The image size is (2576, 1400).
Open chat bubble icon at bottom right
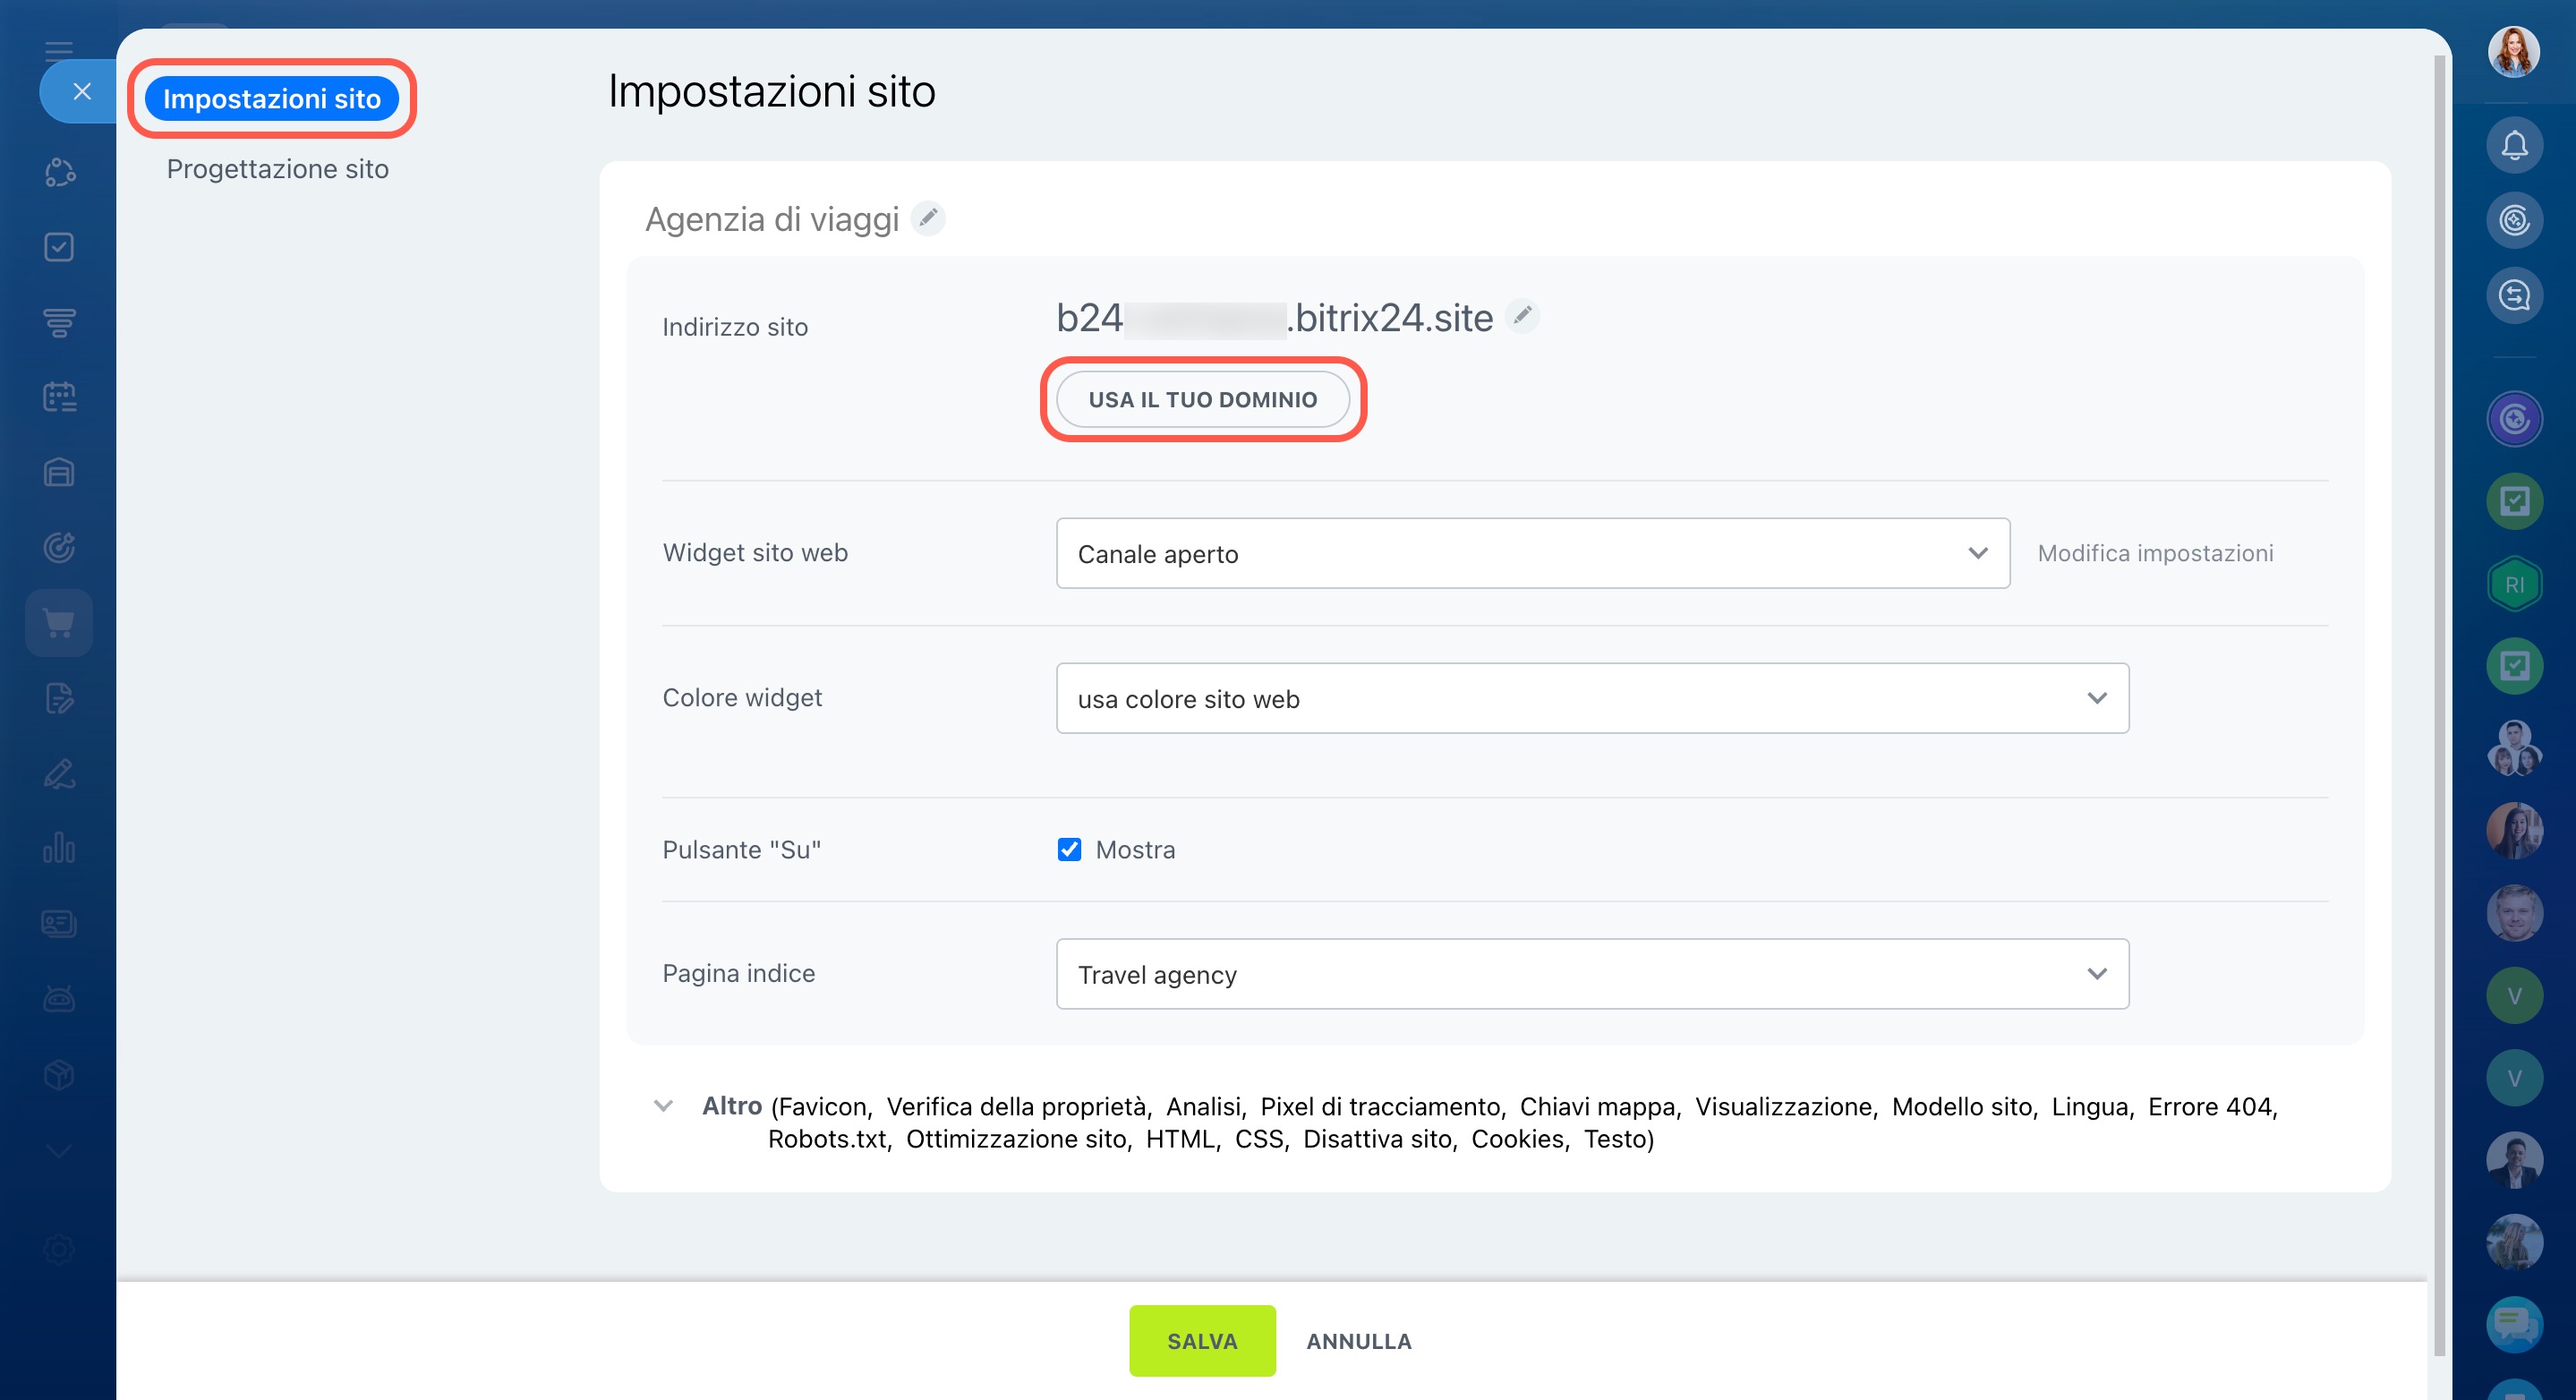pyautogui.click(x=2514, y=1324)
